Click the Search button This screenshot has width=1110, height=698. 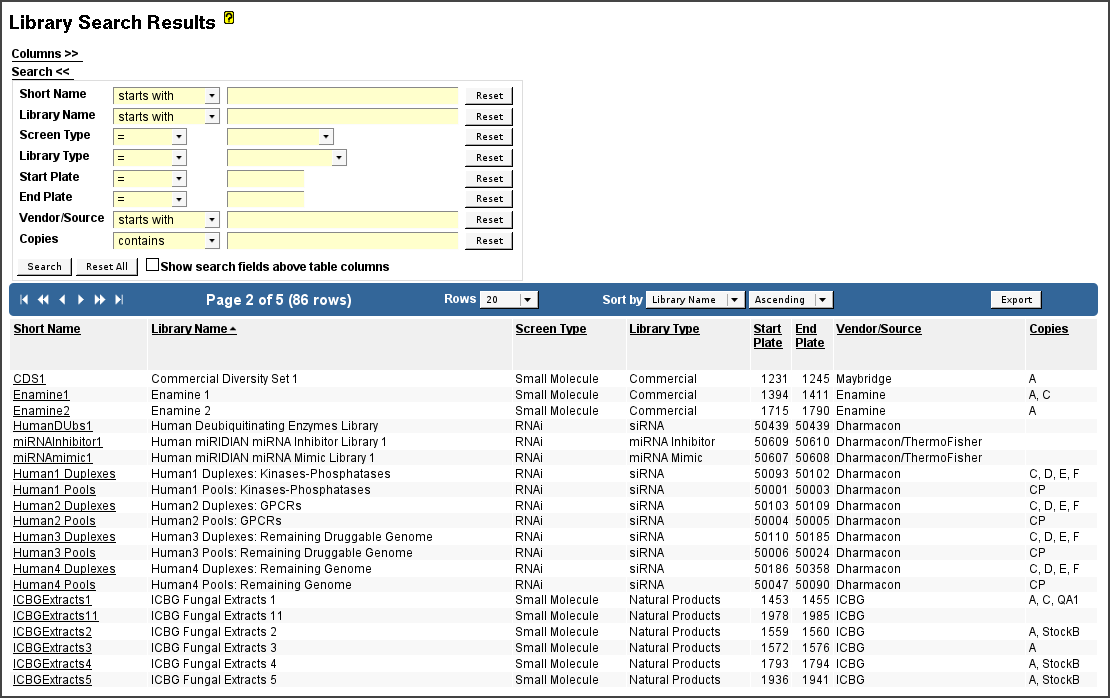45,266
